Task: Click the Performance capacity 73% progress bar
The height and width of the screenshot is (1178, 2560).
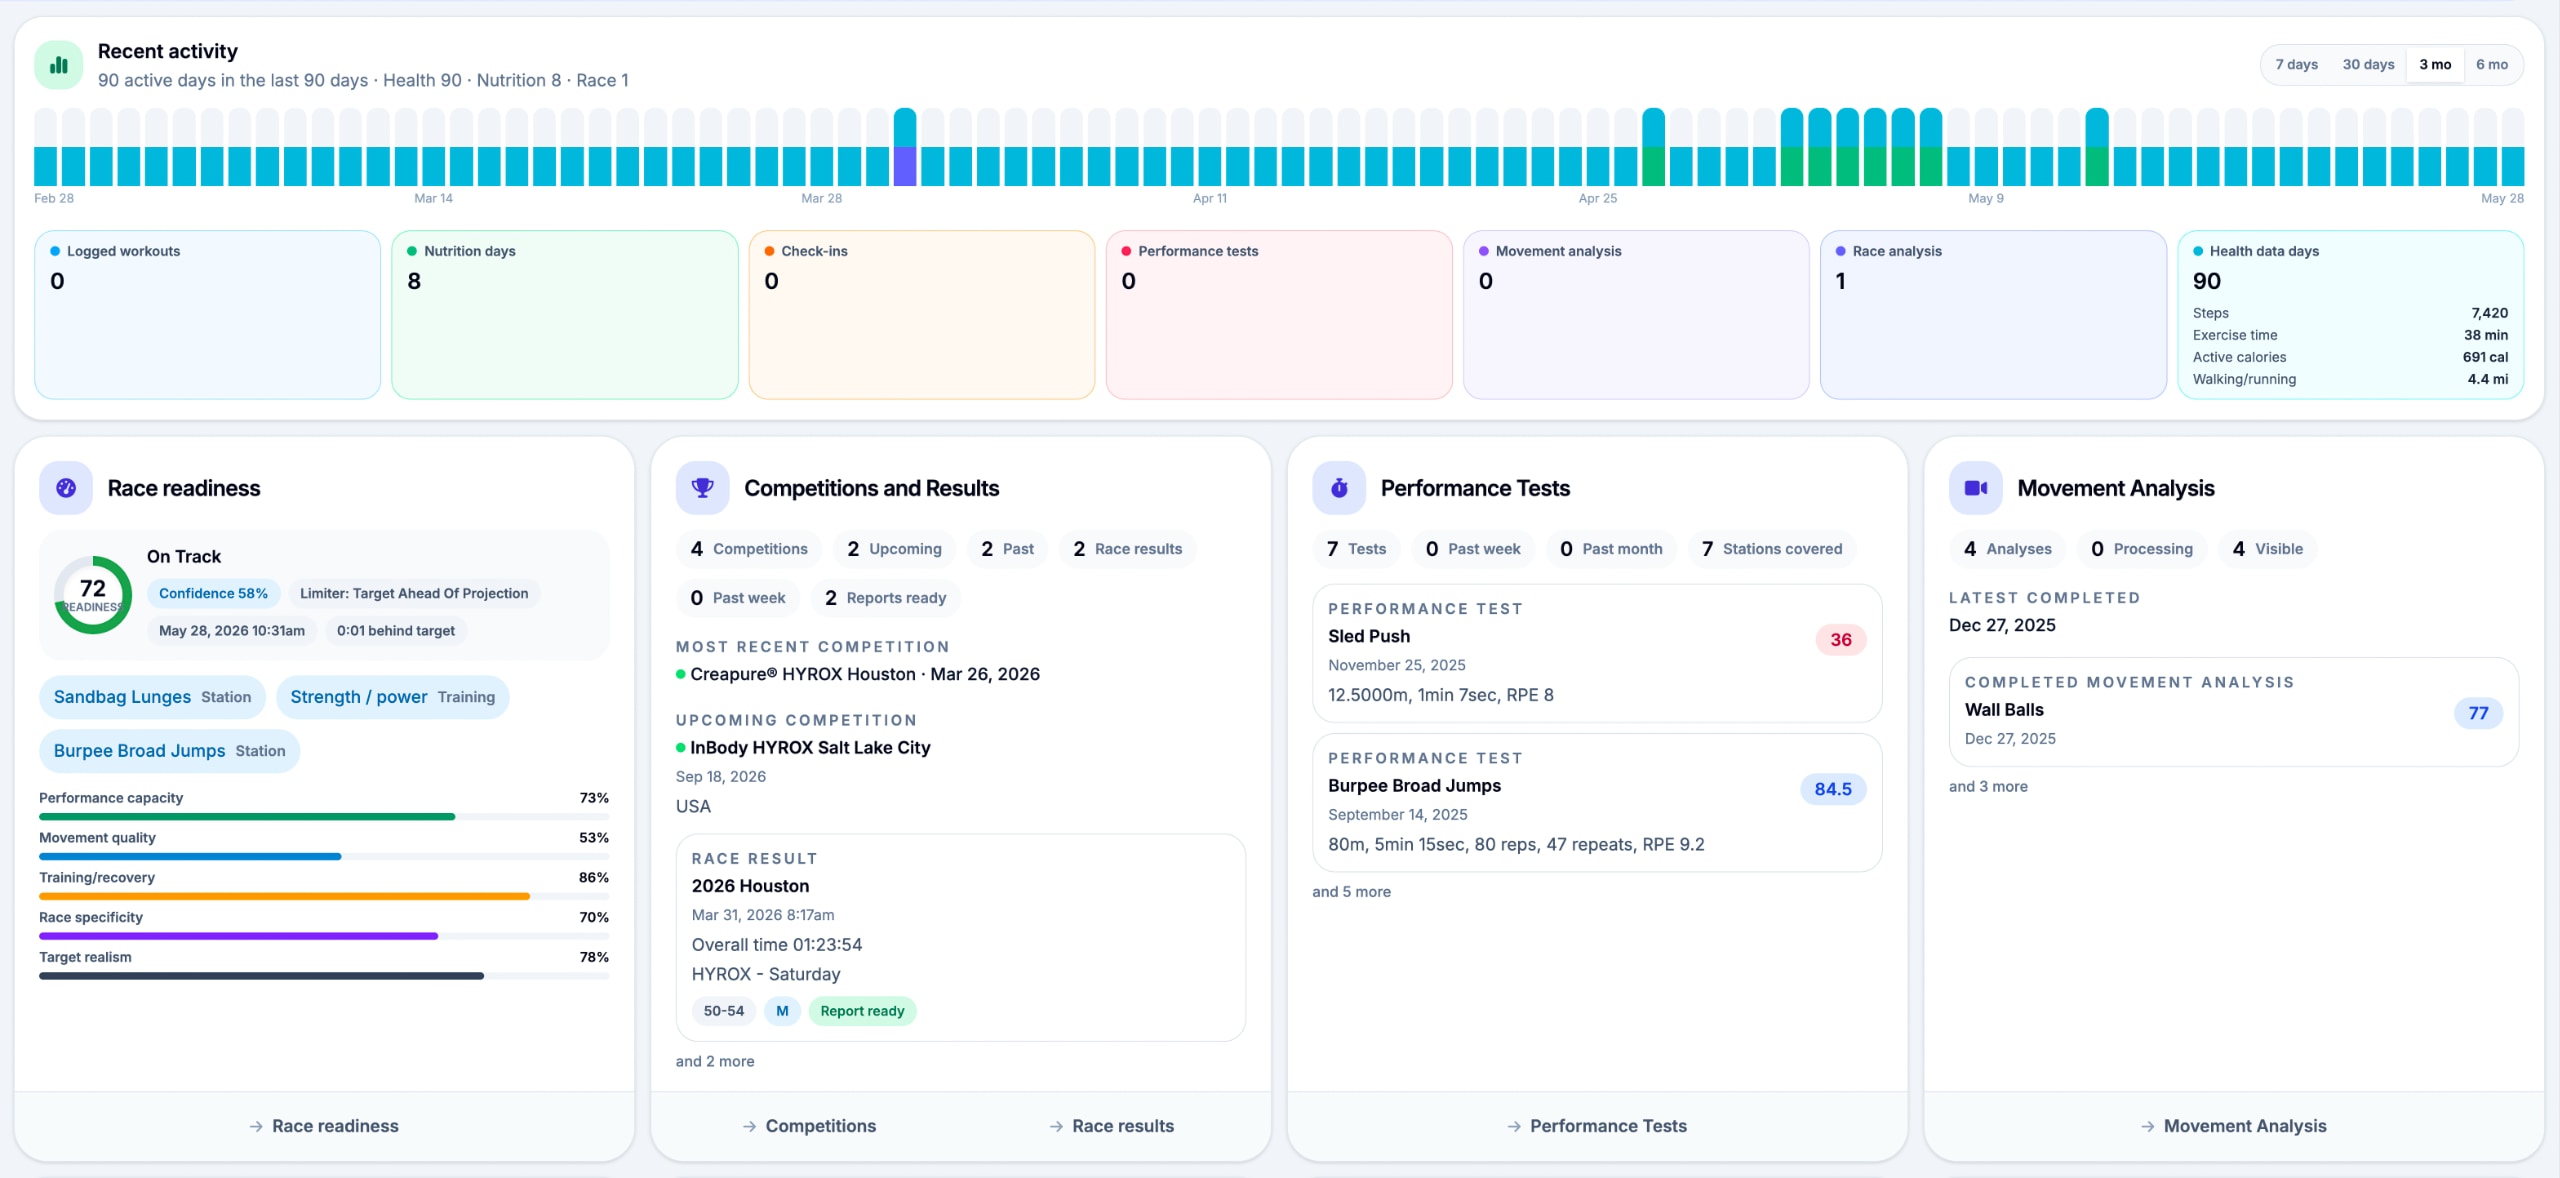Action: [x=324, y=817]
